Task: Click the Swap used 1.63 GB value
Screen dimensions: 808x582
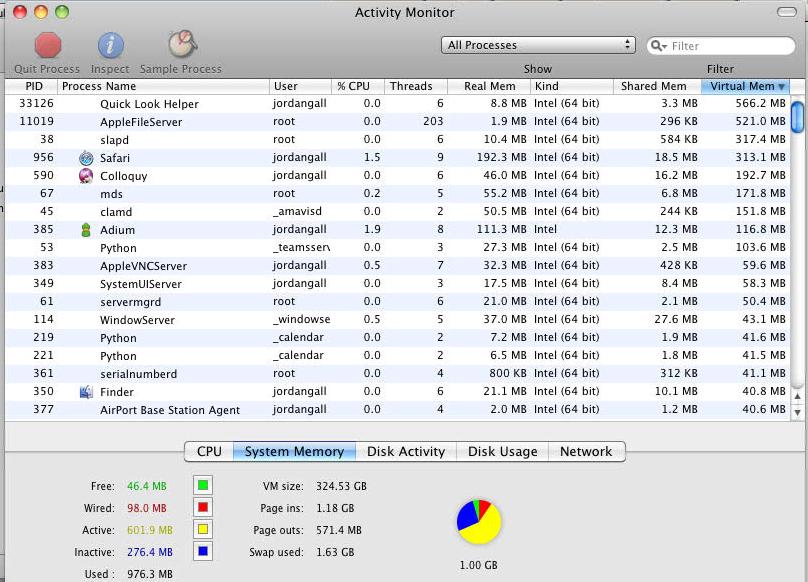Action: coord(335,552)
